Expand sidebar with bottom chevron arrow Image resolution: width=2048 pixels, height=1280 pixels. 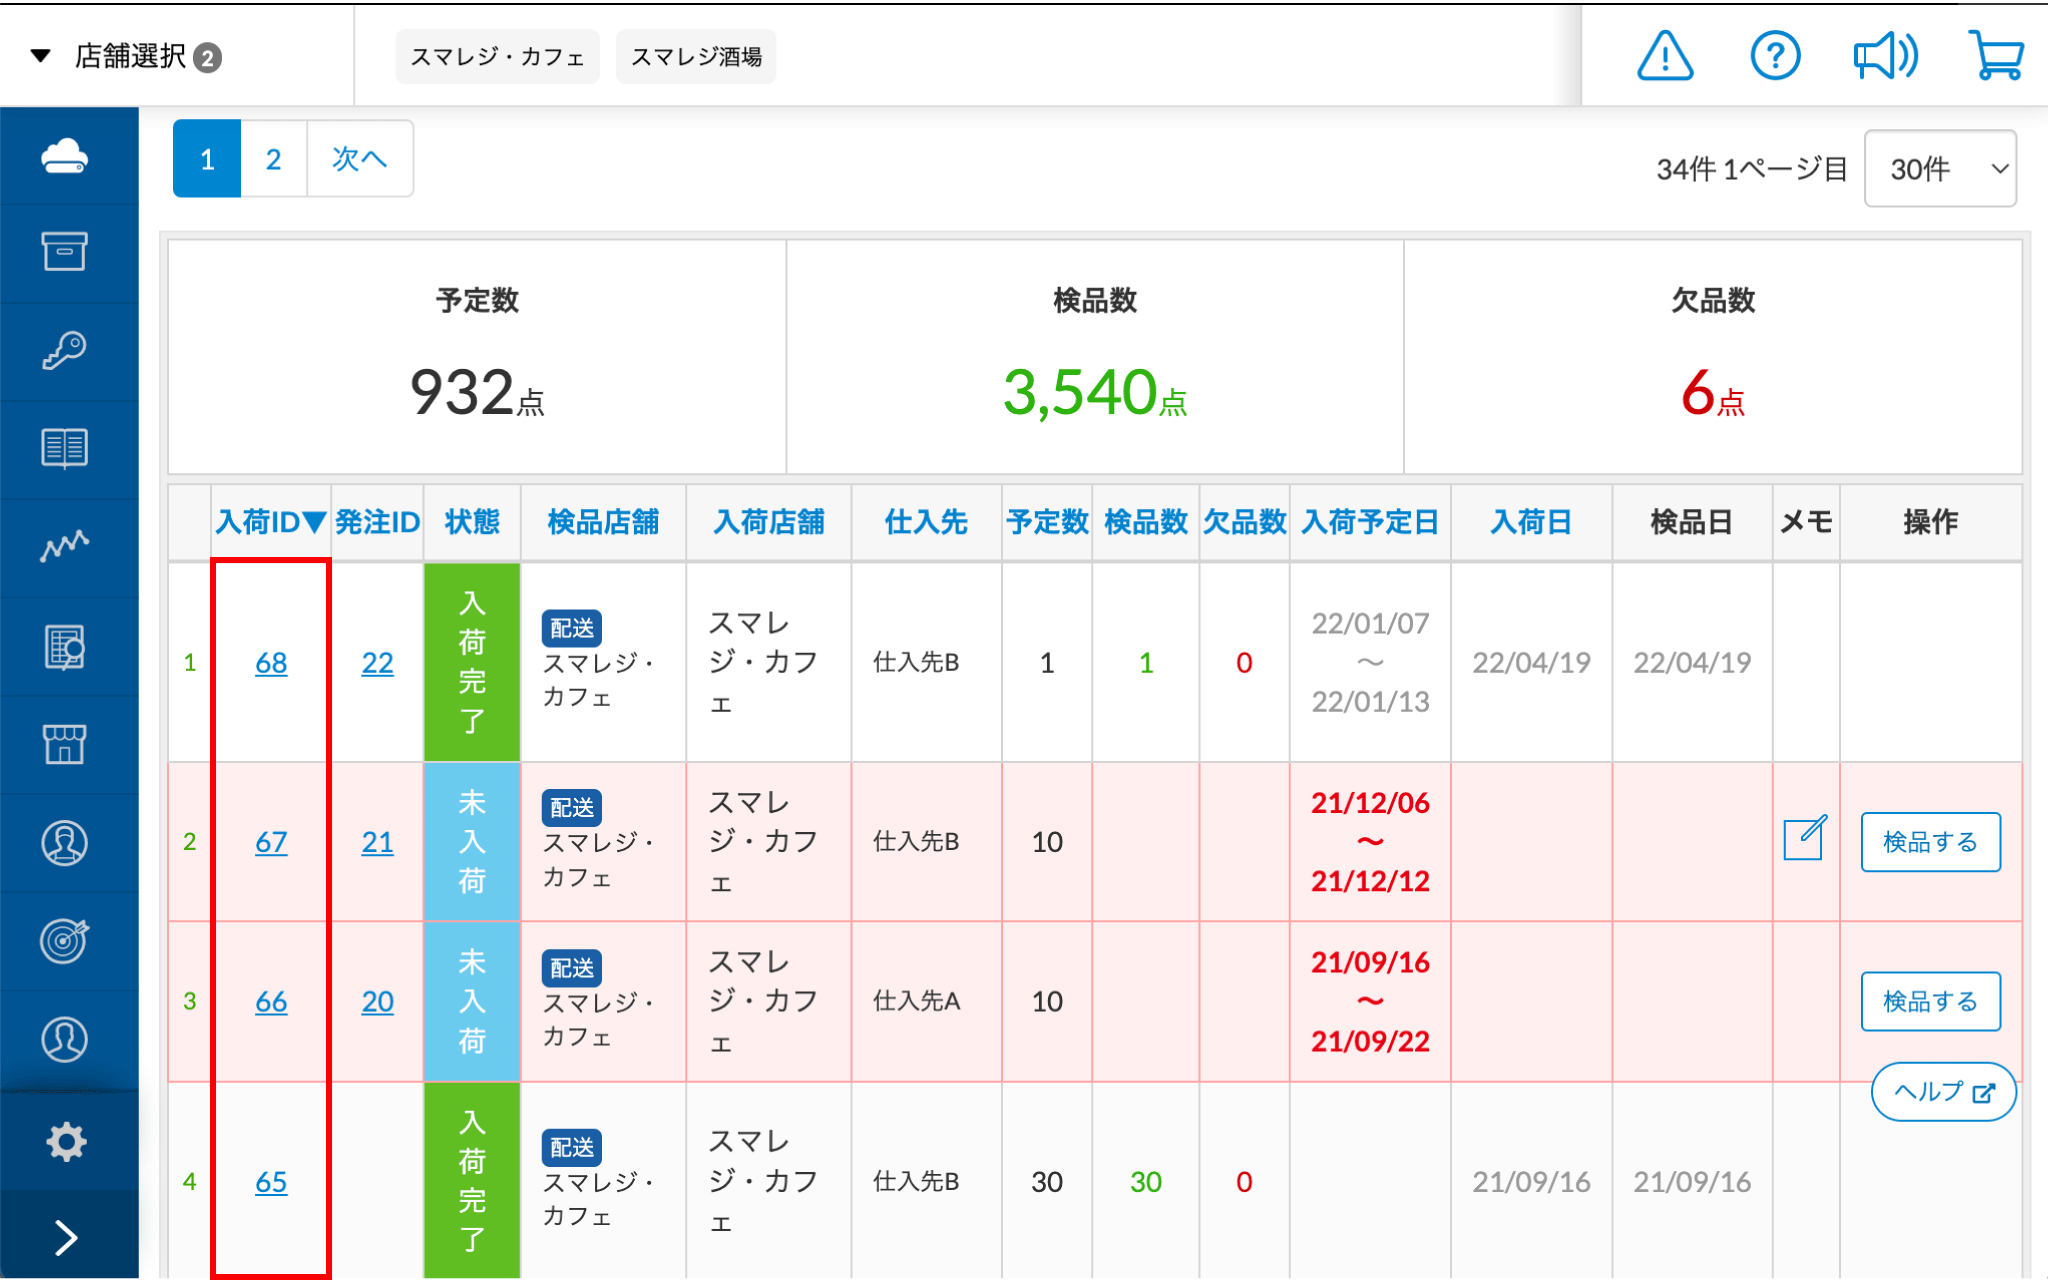65,1237
